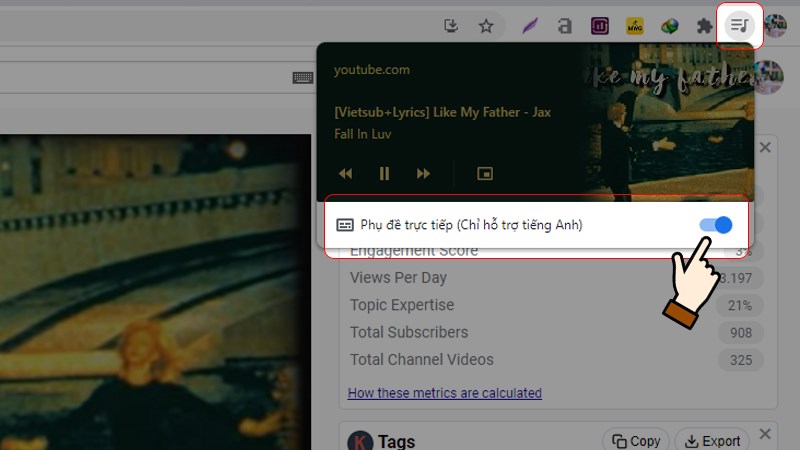Select the Views Per Day metric label
Image resolution: width=800 pixels, height=450 pixels.
[x=398, y=278]
